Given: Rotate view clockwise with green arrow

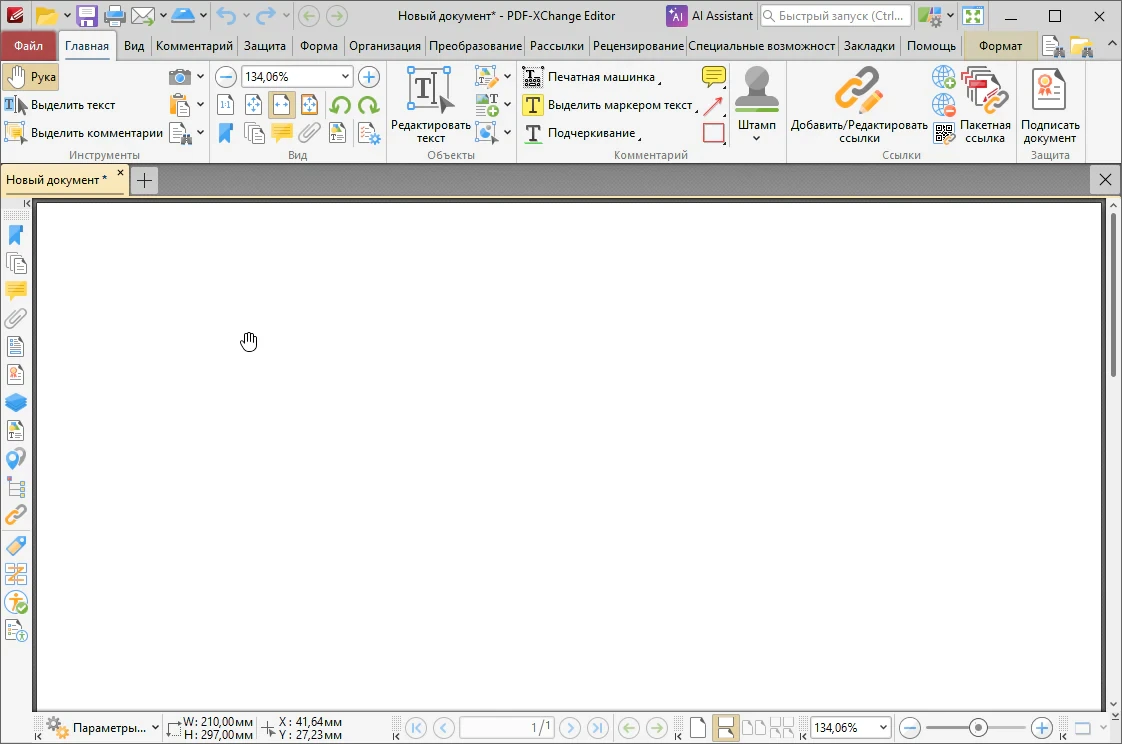Looking at the screenshot, I should [x=369, y=105].
